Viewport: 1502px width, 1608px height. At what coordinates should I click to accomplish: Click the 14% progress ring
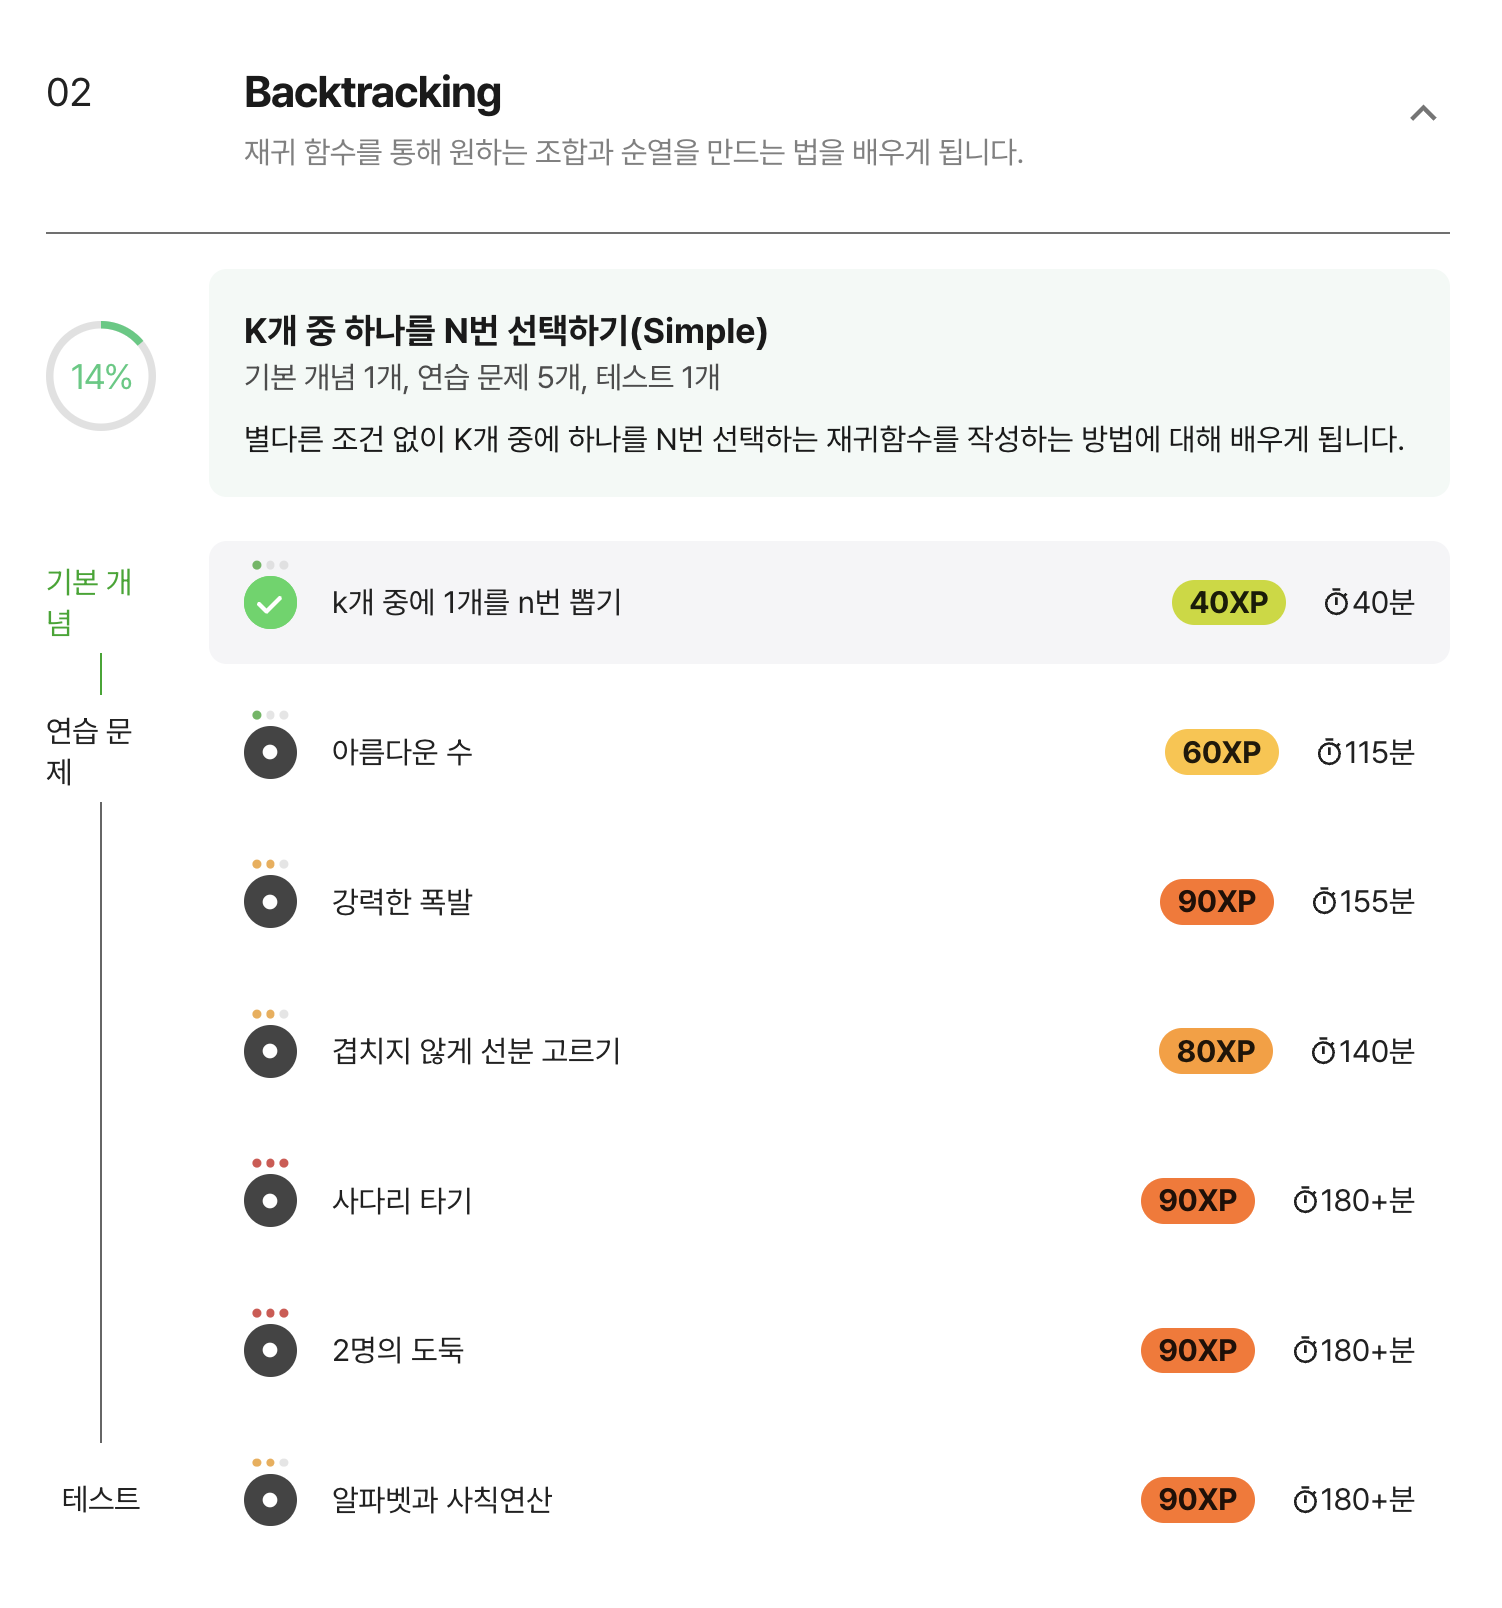(101, 376)
